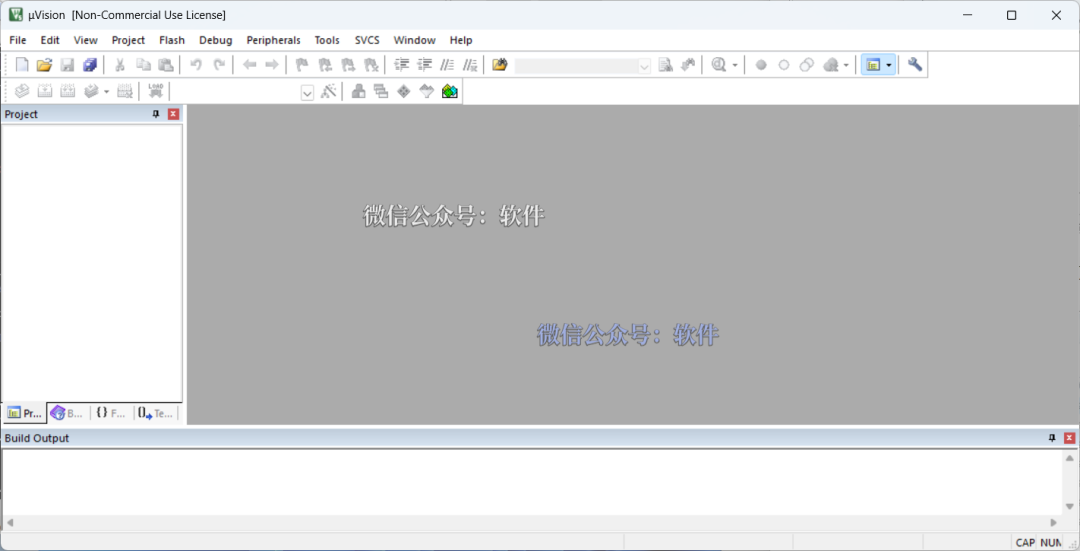The height and width of the screenshot is (551, 1080).
Task: Click the batch build icon
Action: (91, 91)
